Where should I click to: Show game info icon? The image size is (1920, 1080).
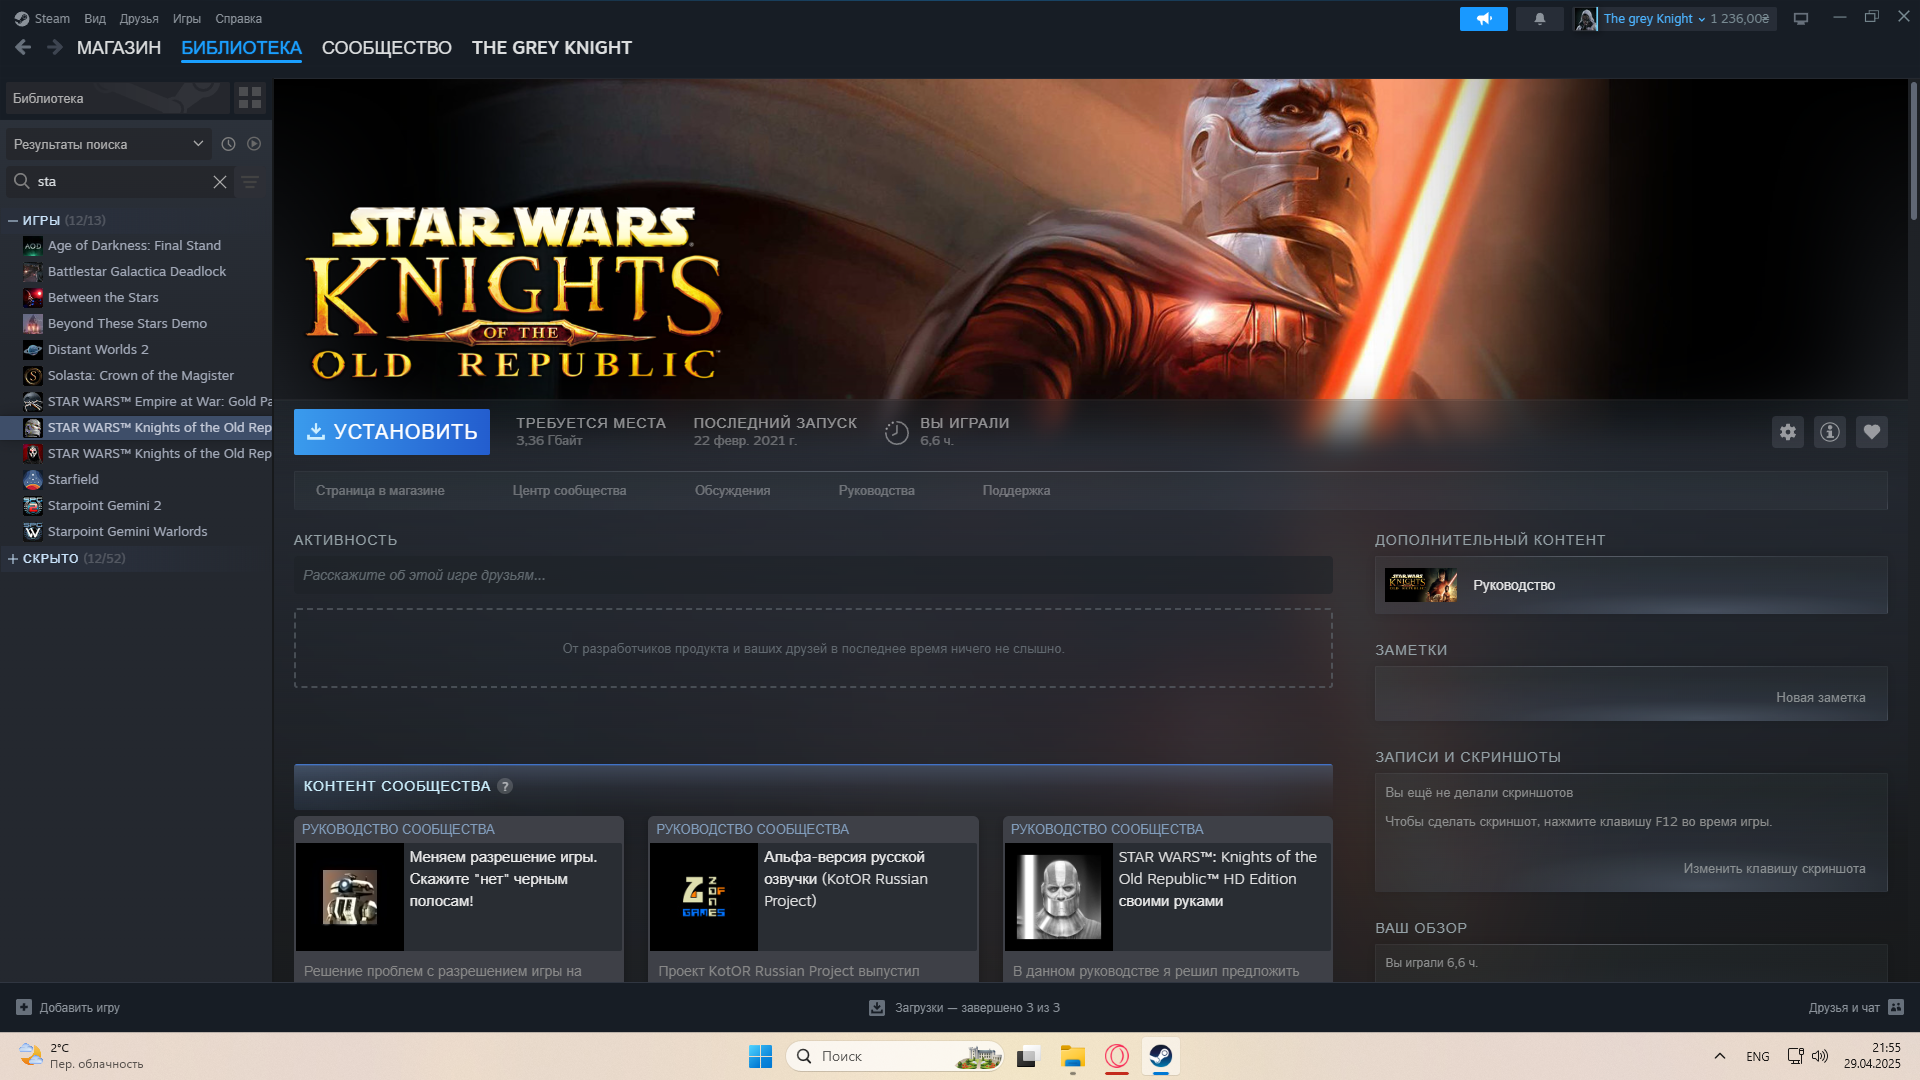tap(1830, 432)
